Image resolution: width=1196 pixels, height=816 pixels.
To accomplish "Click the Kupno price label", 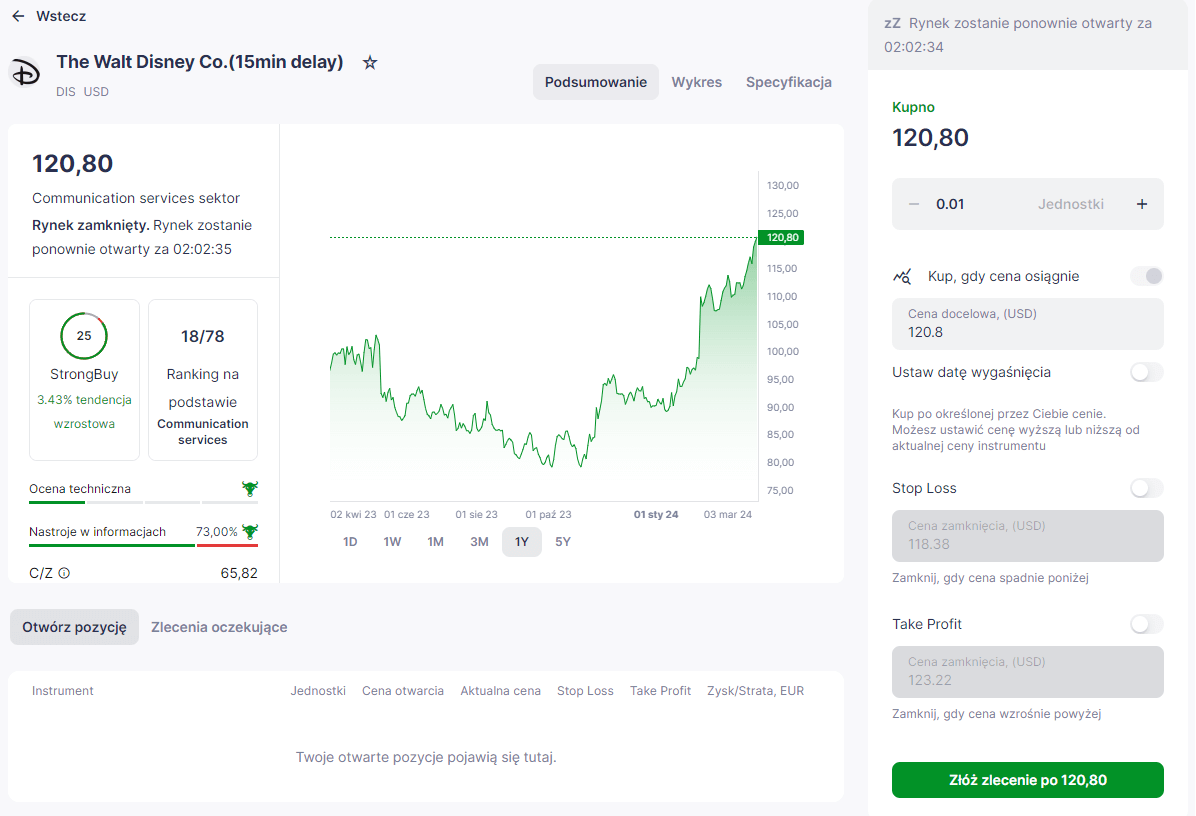I will click(x=913, y=108).
